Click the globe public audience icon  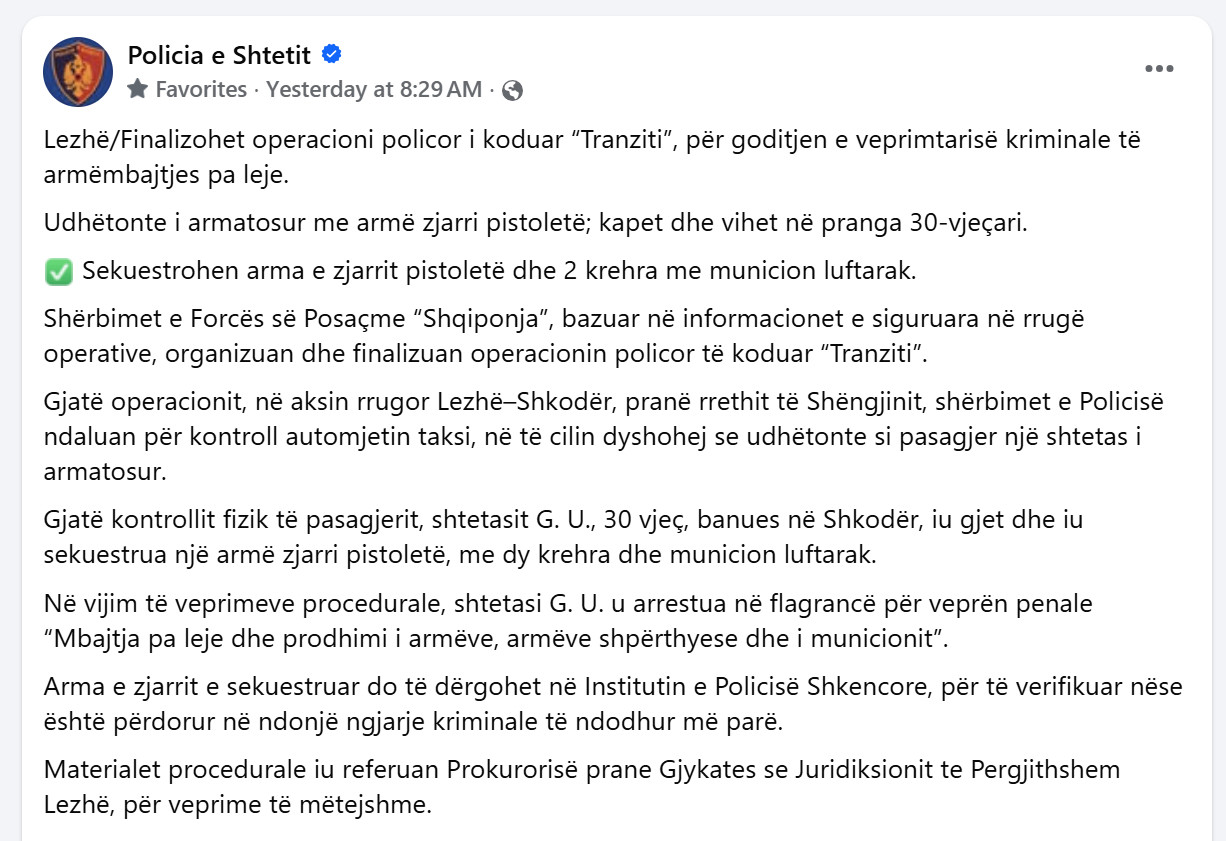click(512, 90)
